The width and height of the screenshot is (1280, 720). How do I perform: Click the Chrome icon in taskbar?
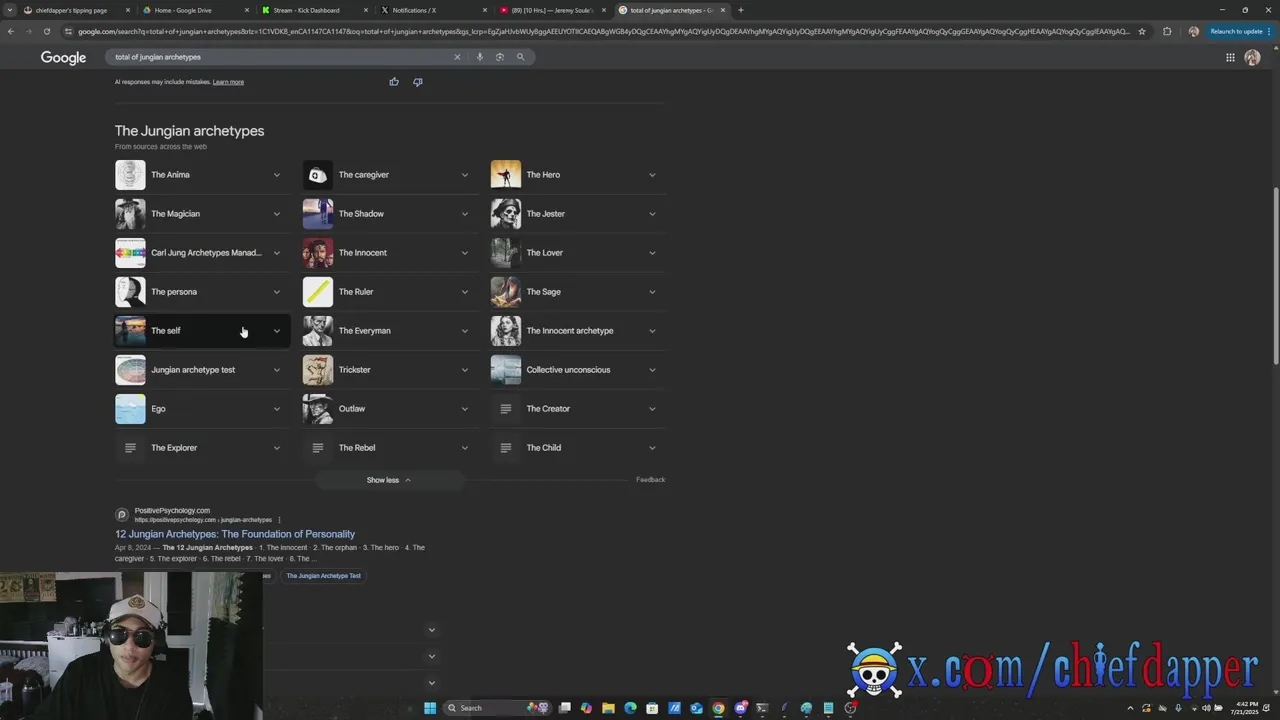pyautogui.click(x=718, y=708)
